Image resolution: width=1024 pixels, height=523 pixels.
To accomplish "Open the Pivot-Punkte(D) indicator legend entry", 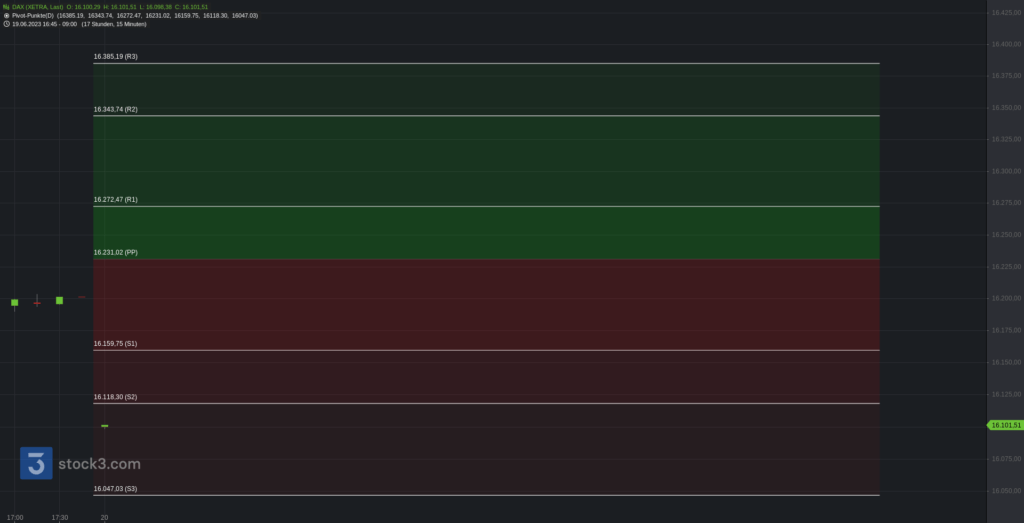I will pyautogui.click(x=33, y=15).
